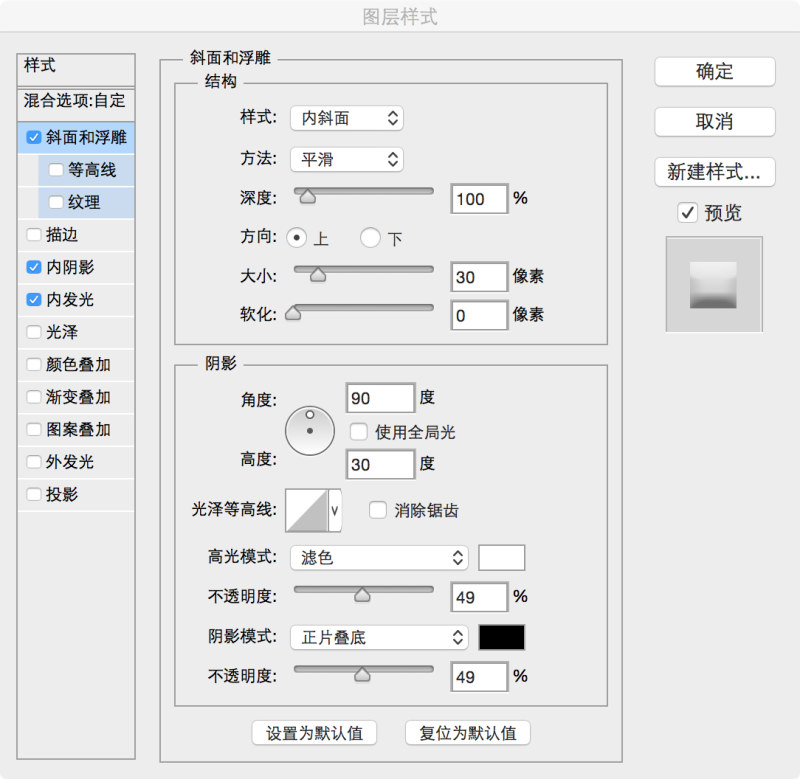Uncheck the 内发光 checkbox
This screenshot has height=779, width=800.
[34, 299]
